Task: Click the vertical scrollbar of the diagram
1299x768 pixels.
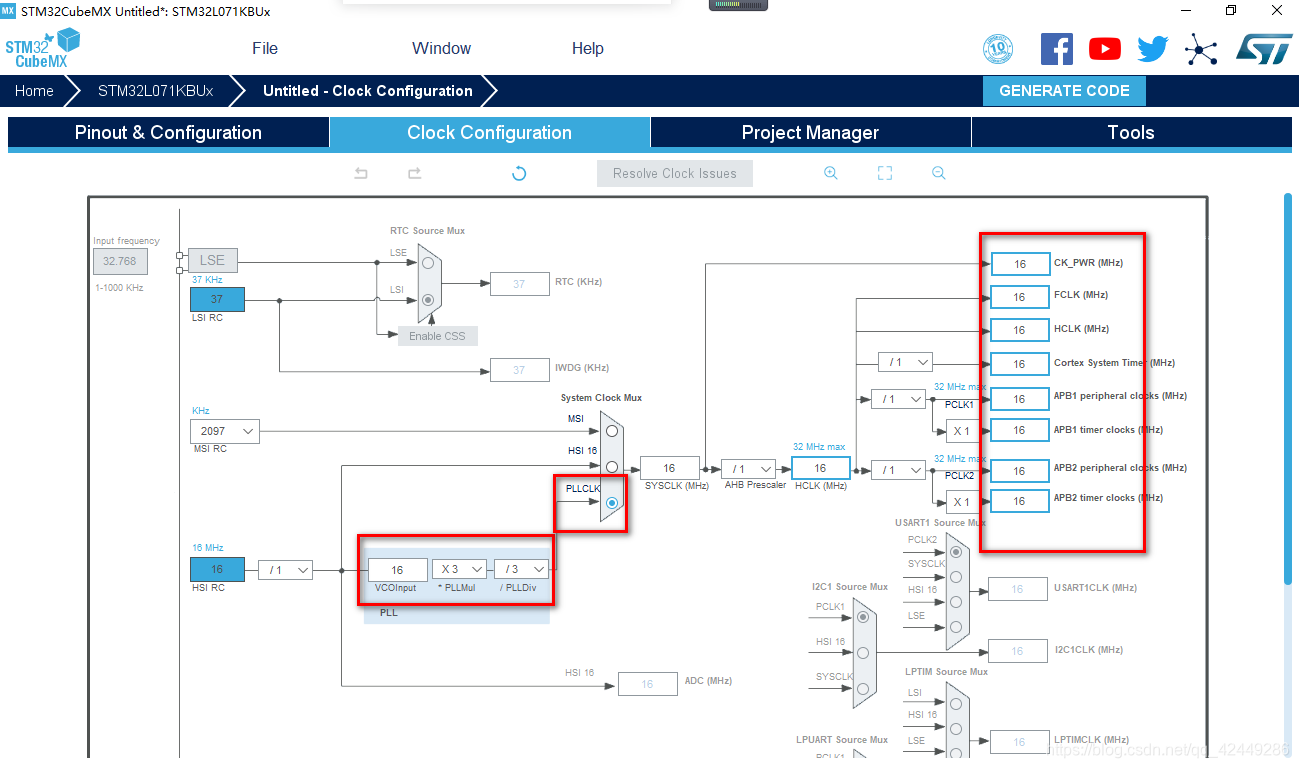Action: pyautogui.click(x=1288, y=388)
